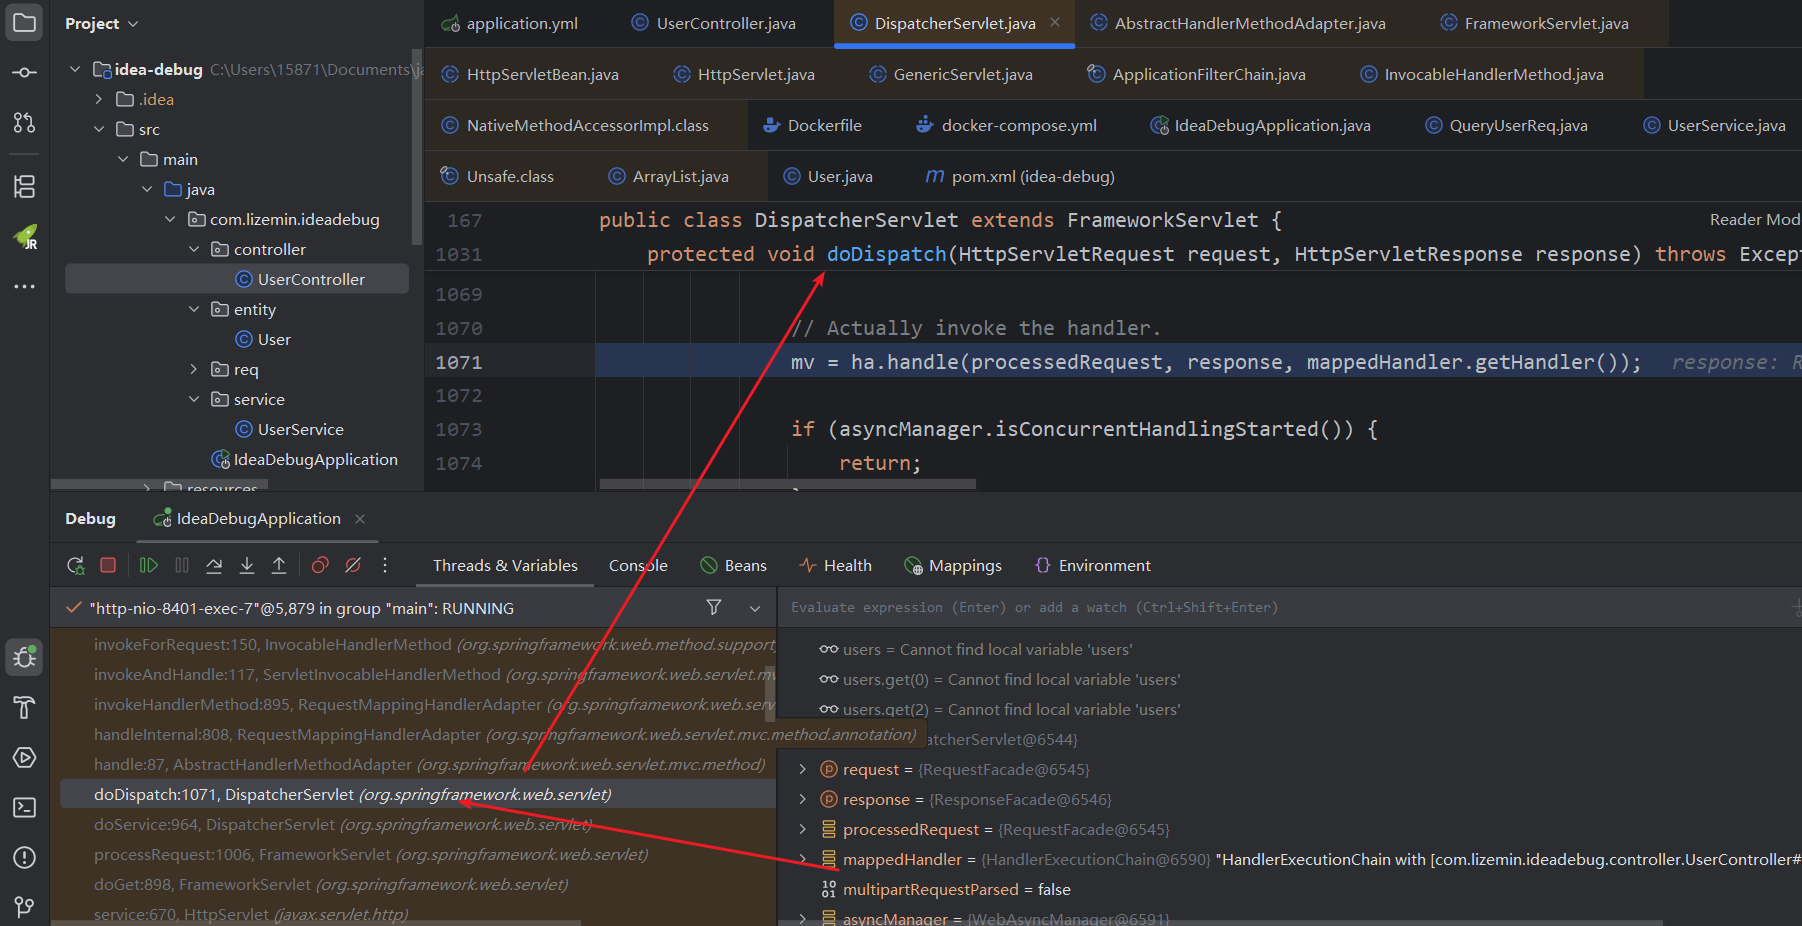Viewport: 1802px width, 926px height.
Task: Switch to the Console tab
Action: coord(638,566)
